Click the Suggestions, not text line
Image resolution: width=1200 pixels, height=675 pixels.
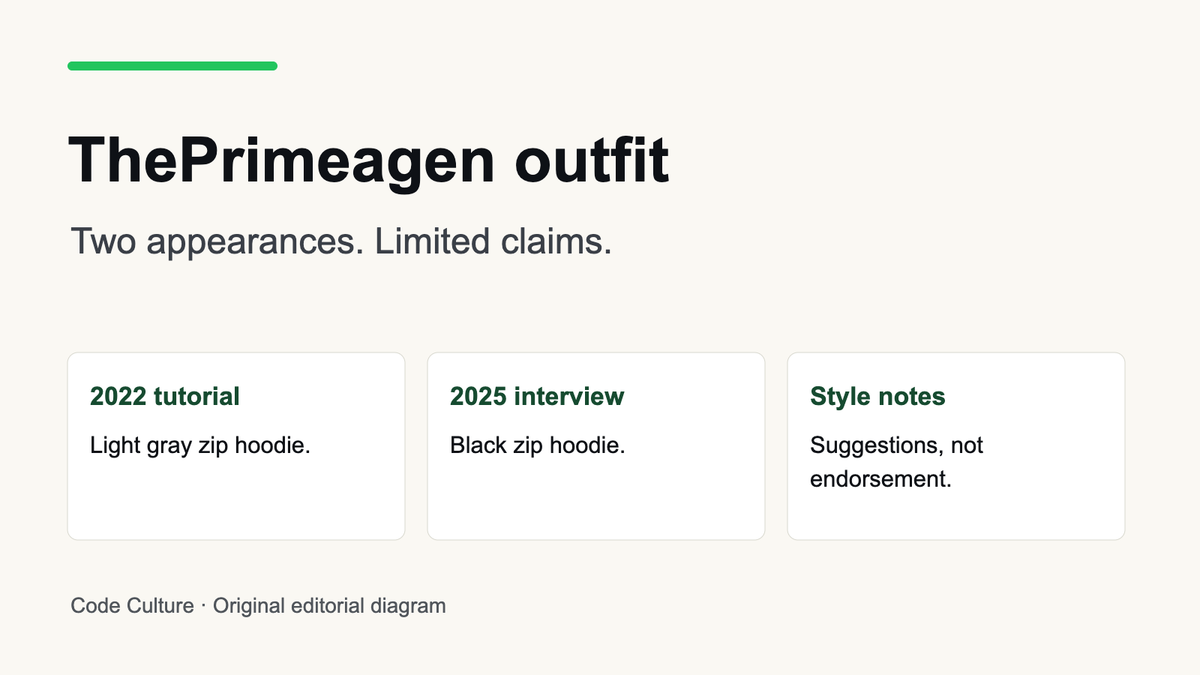pyautogui.click(x=896, y=445)
